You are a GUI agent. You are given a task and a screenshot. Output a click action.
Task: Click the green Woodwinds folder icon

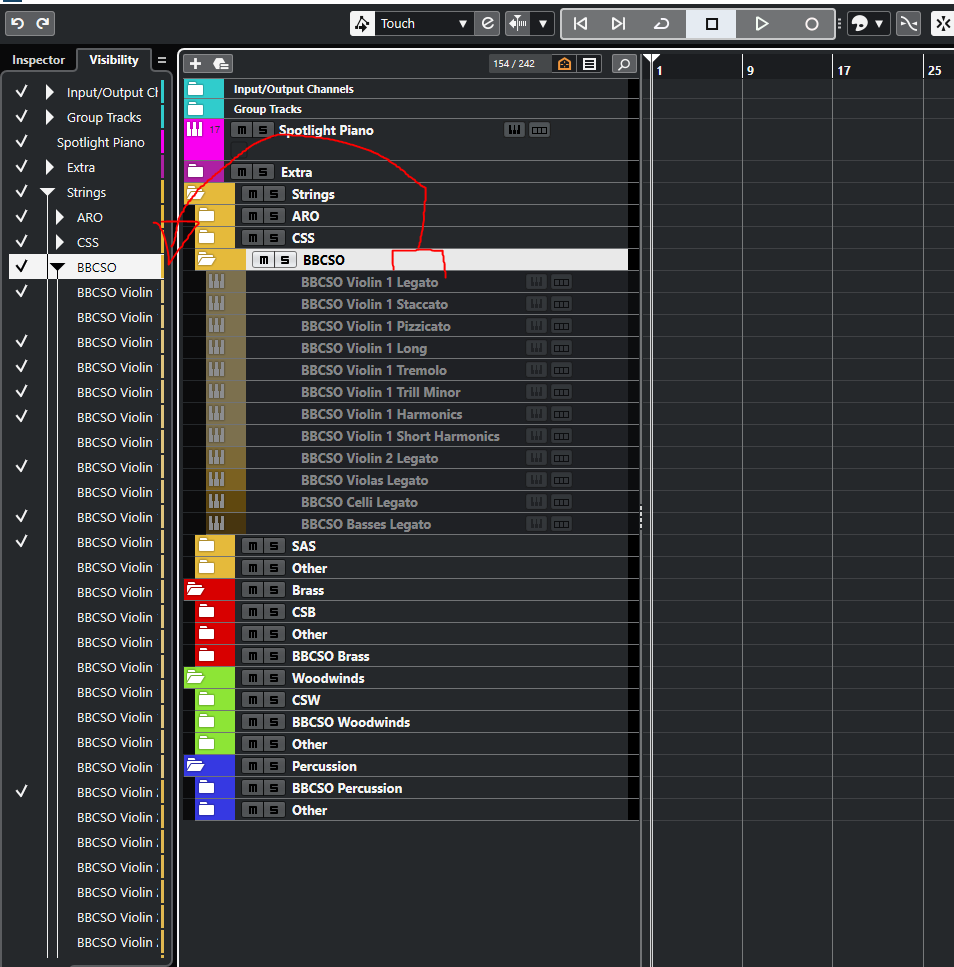coord(195,678)
